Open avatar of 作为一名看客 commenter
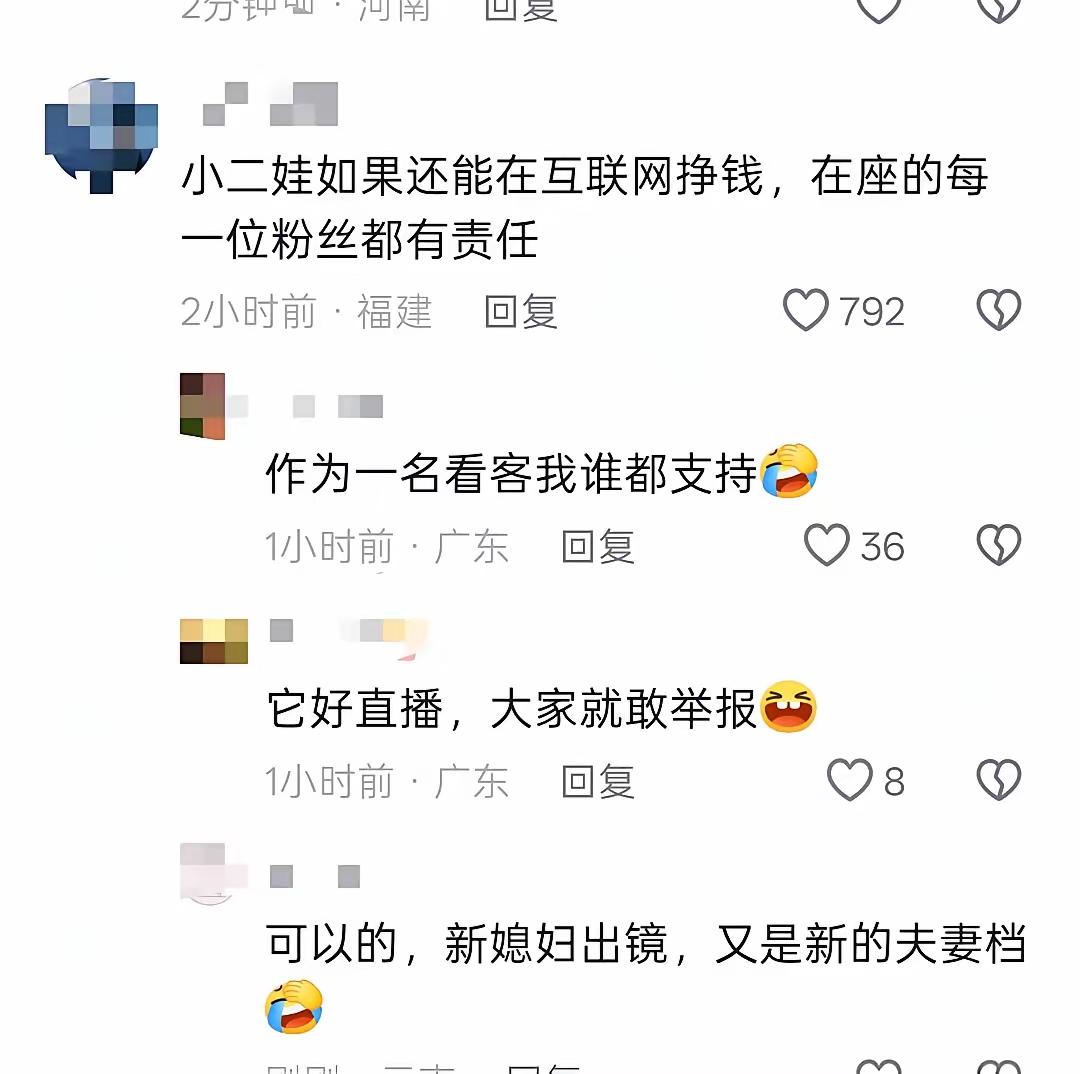Image resolution: width=1080 pixels, height=1074 pixels. (202, 406)
